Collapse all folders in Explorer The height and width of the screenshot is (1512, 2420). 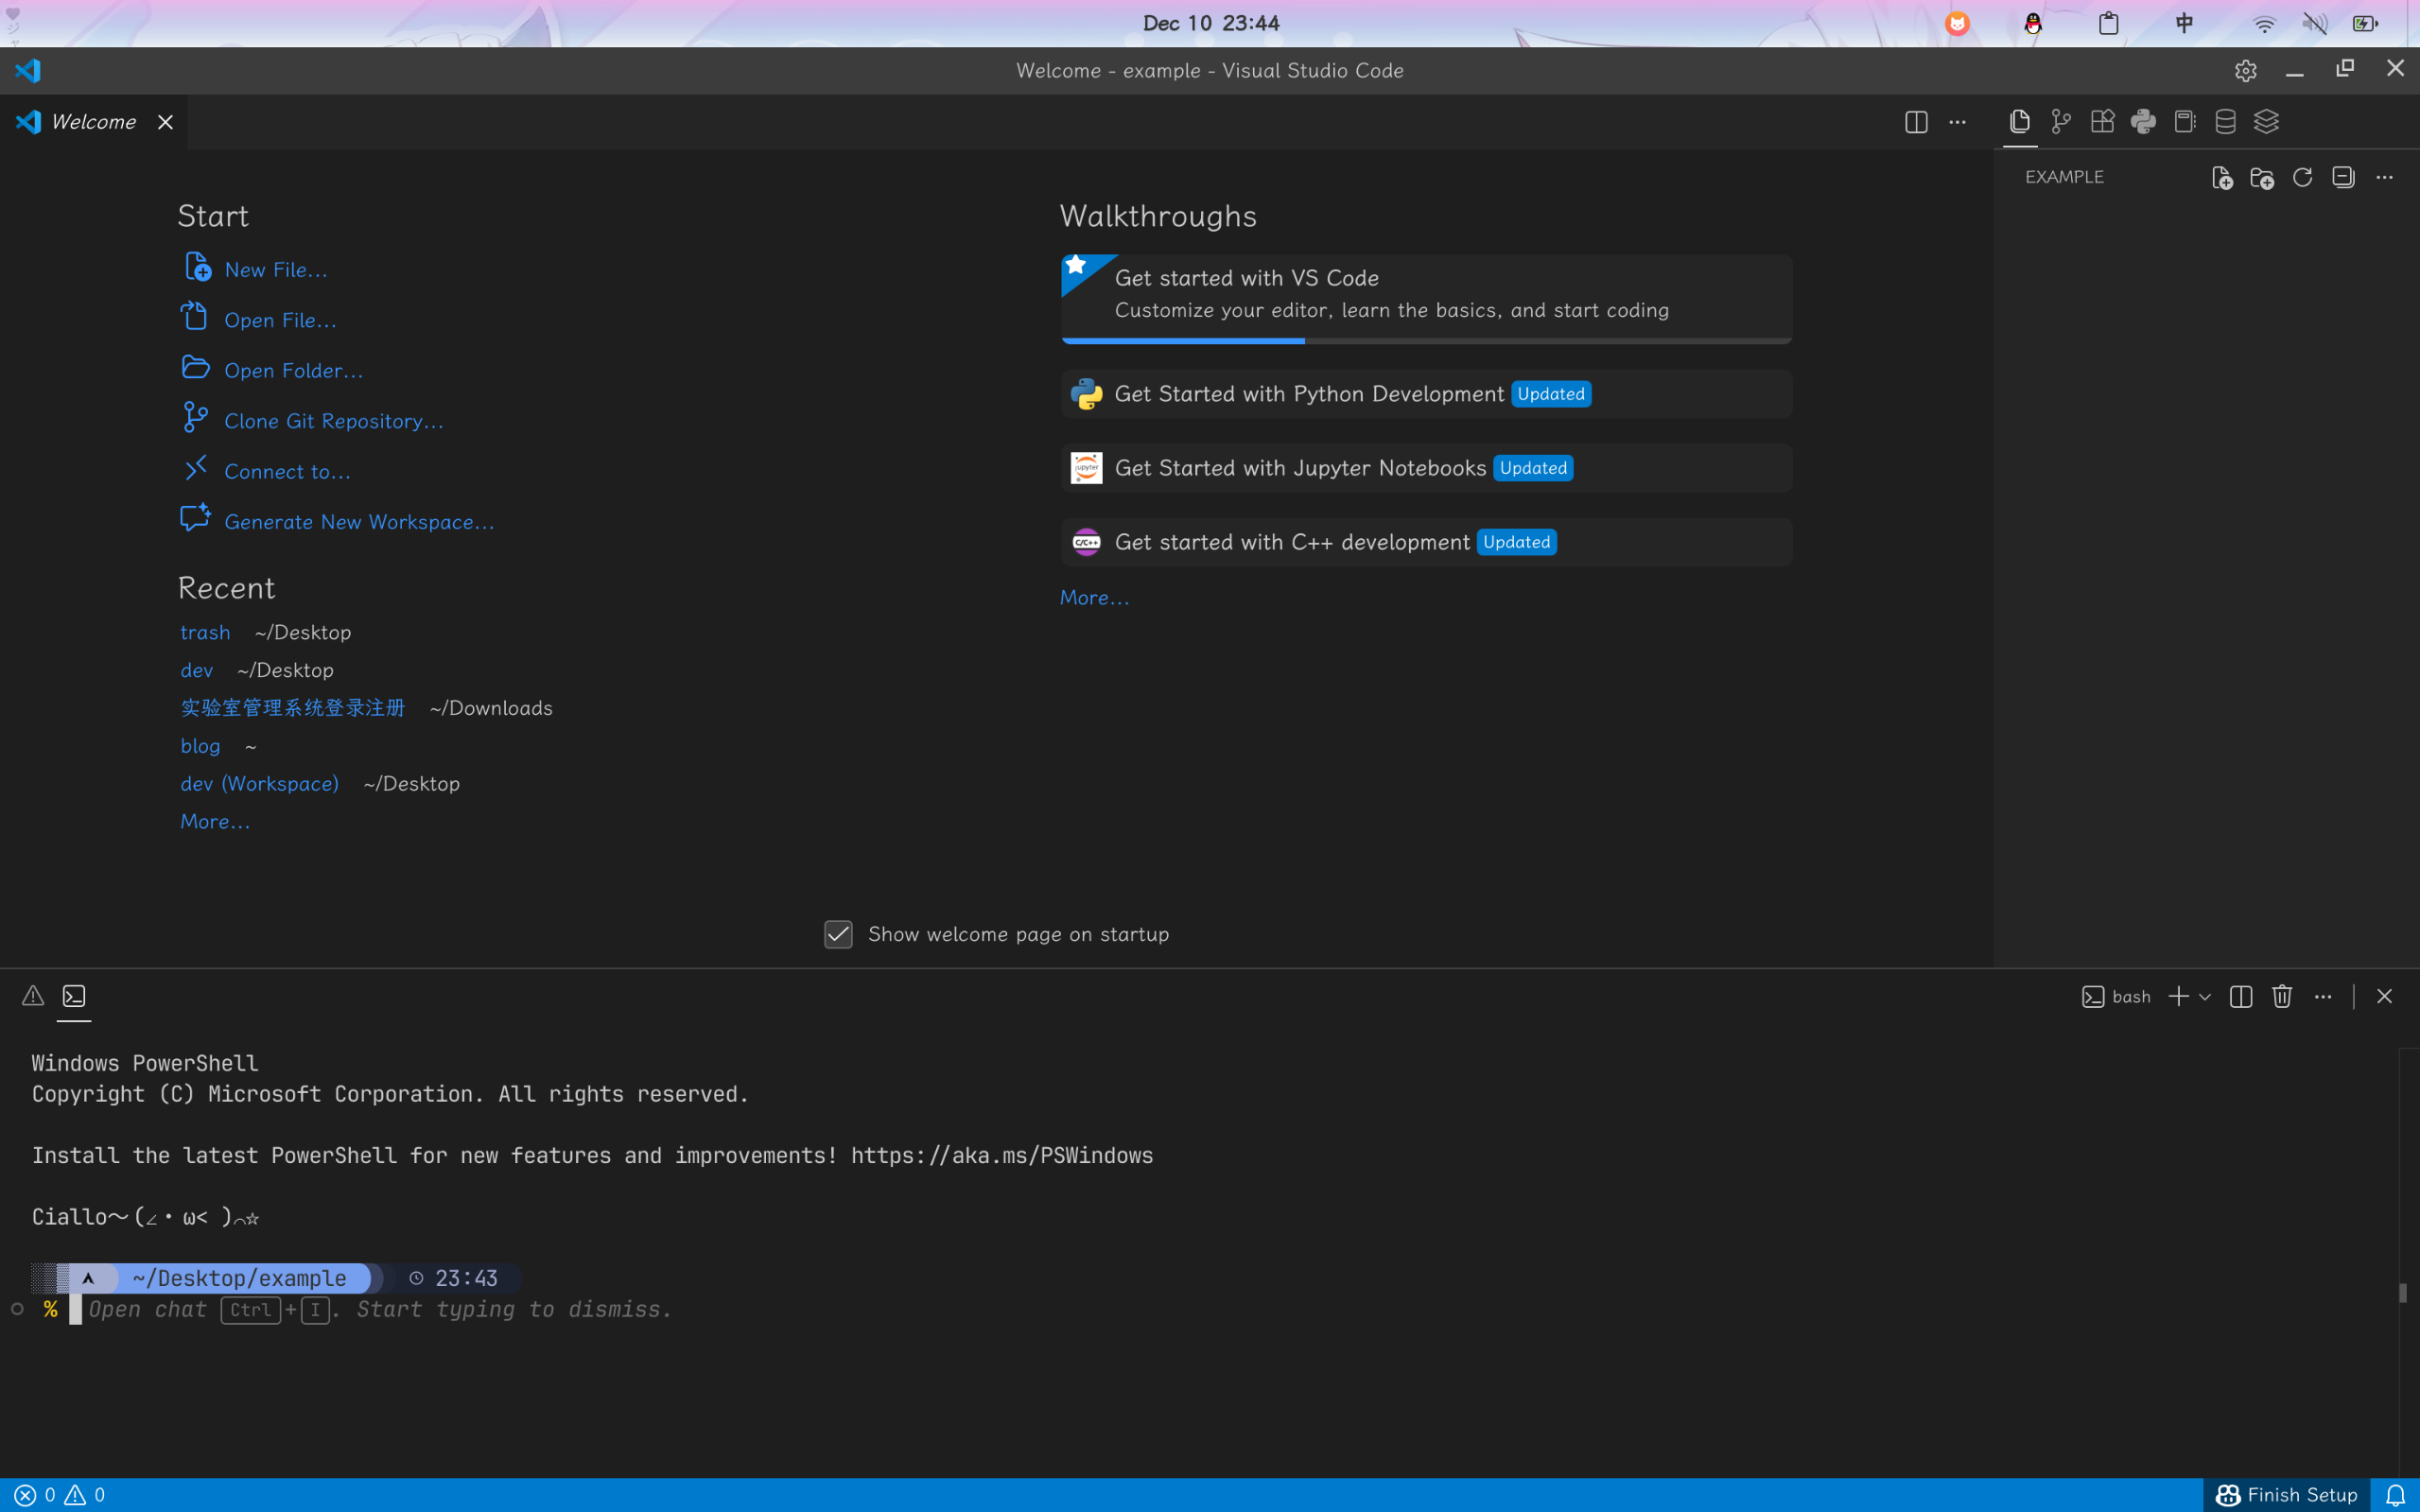2343,178
